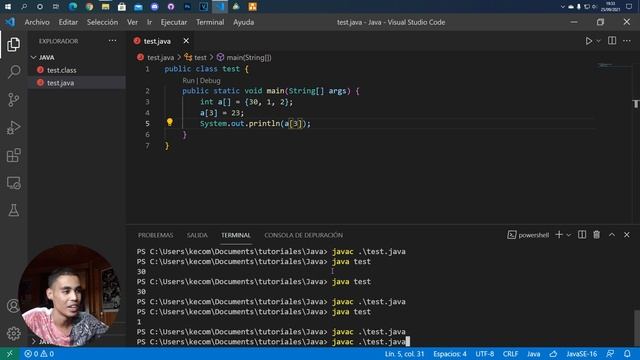Open editor More Actions ellipsis
640x360 pixels.
[627, 41]
